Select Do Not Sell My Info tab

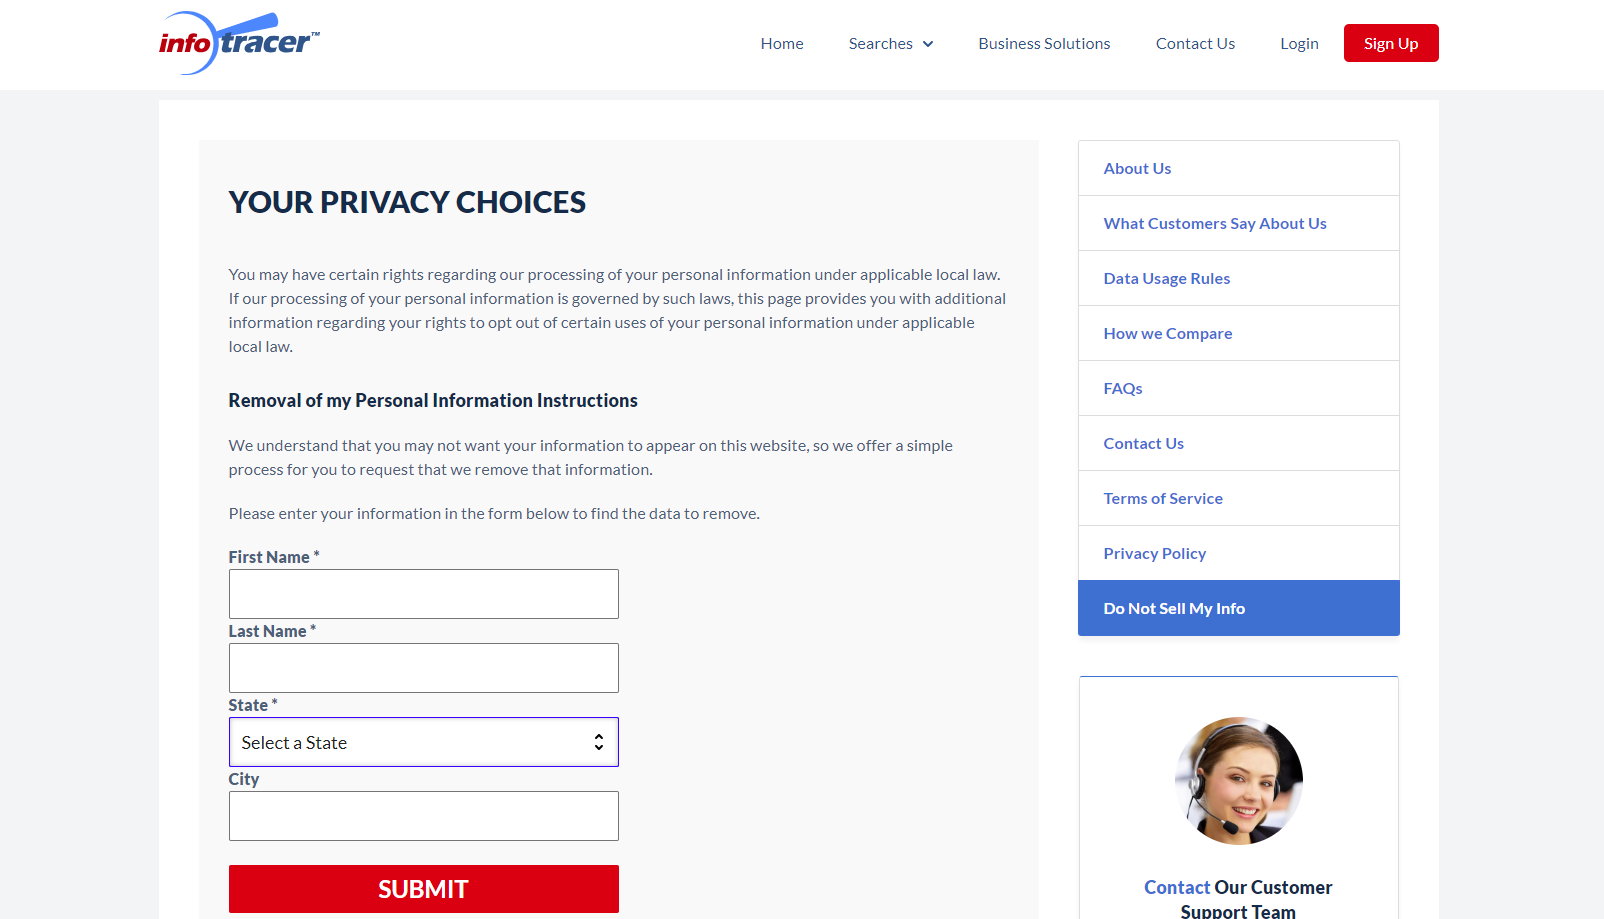tap(1238, 608)
